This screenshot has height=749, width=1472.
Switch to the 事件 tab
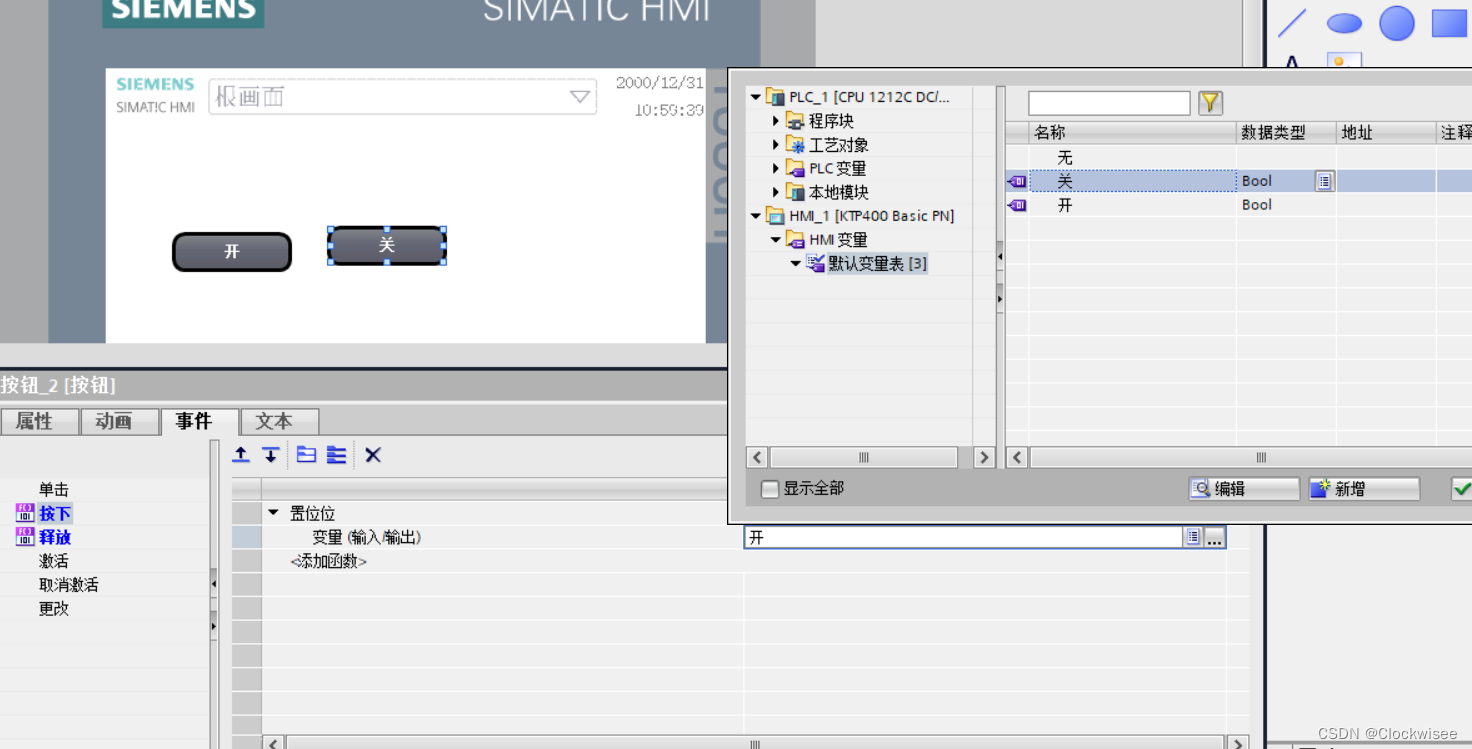coord(200,421)
